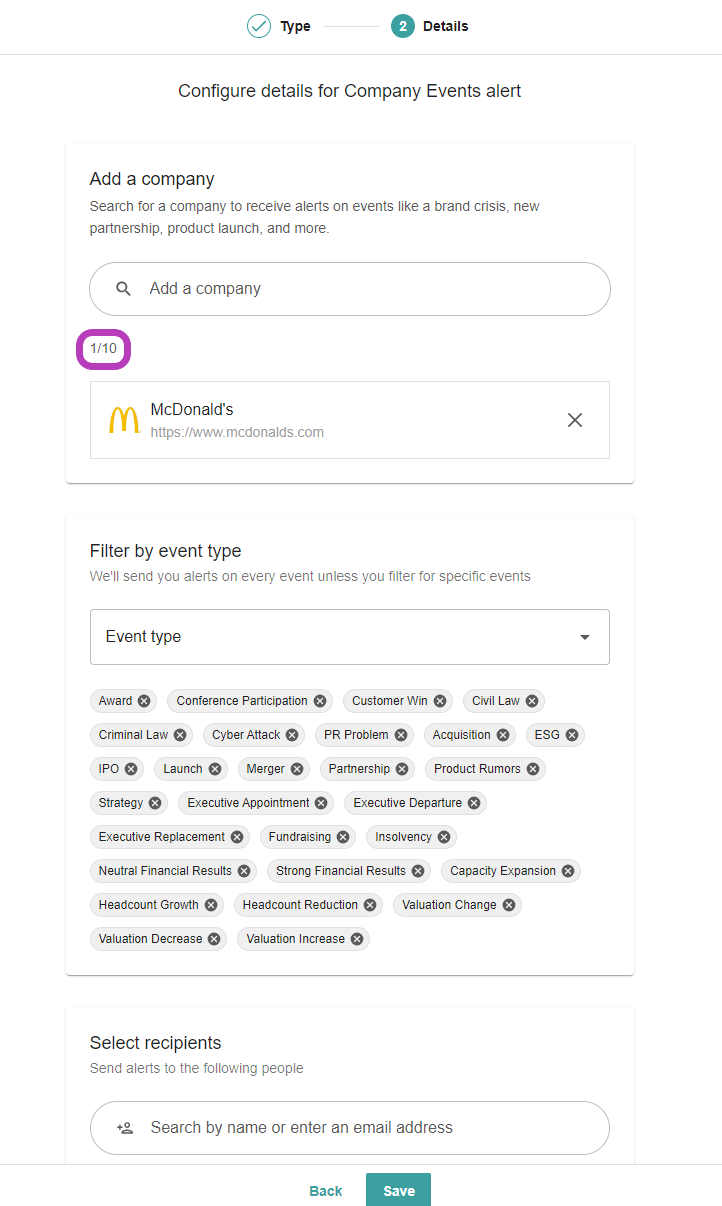The image size is (722, 1206).
Task: Click the add-person icon in recipients
Action: tap(125, 1128)
